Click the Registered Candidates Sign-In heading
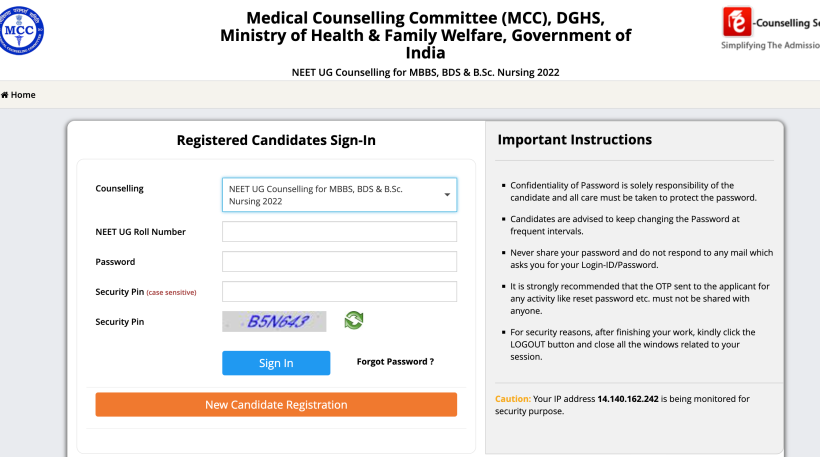This screenshot has width=820, height=457. (x=276, y=141)
